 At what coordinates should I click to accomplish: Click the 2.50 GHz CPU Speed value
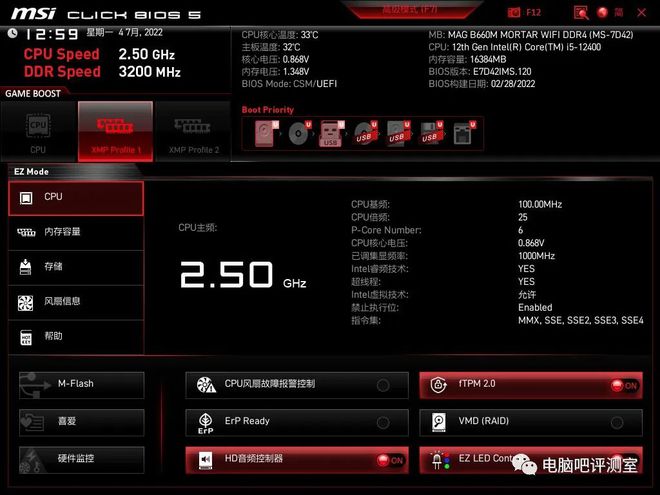pyautogui.click(x=146, y=54)
